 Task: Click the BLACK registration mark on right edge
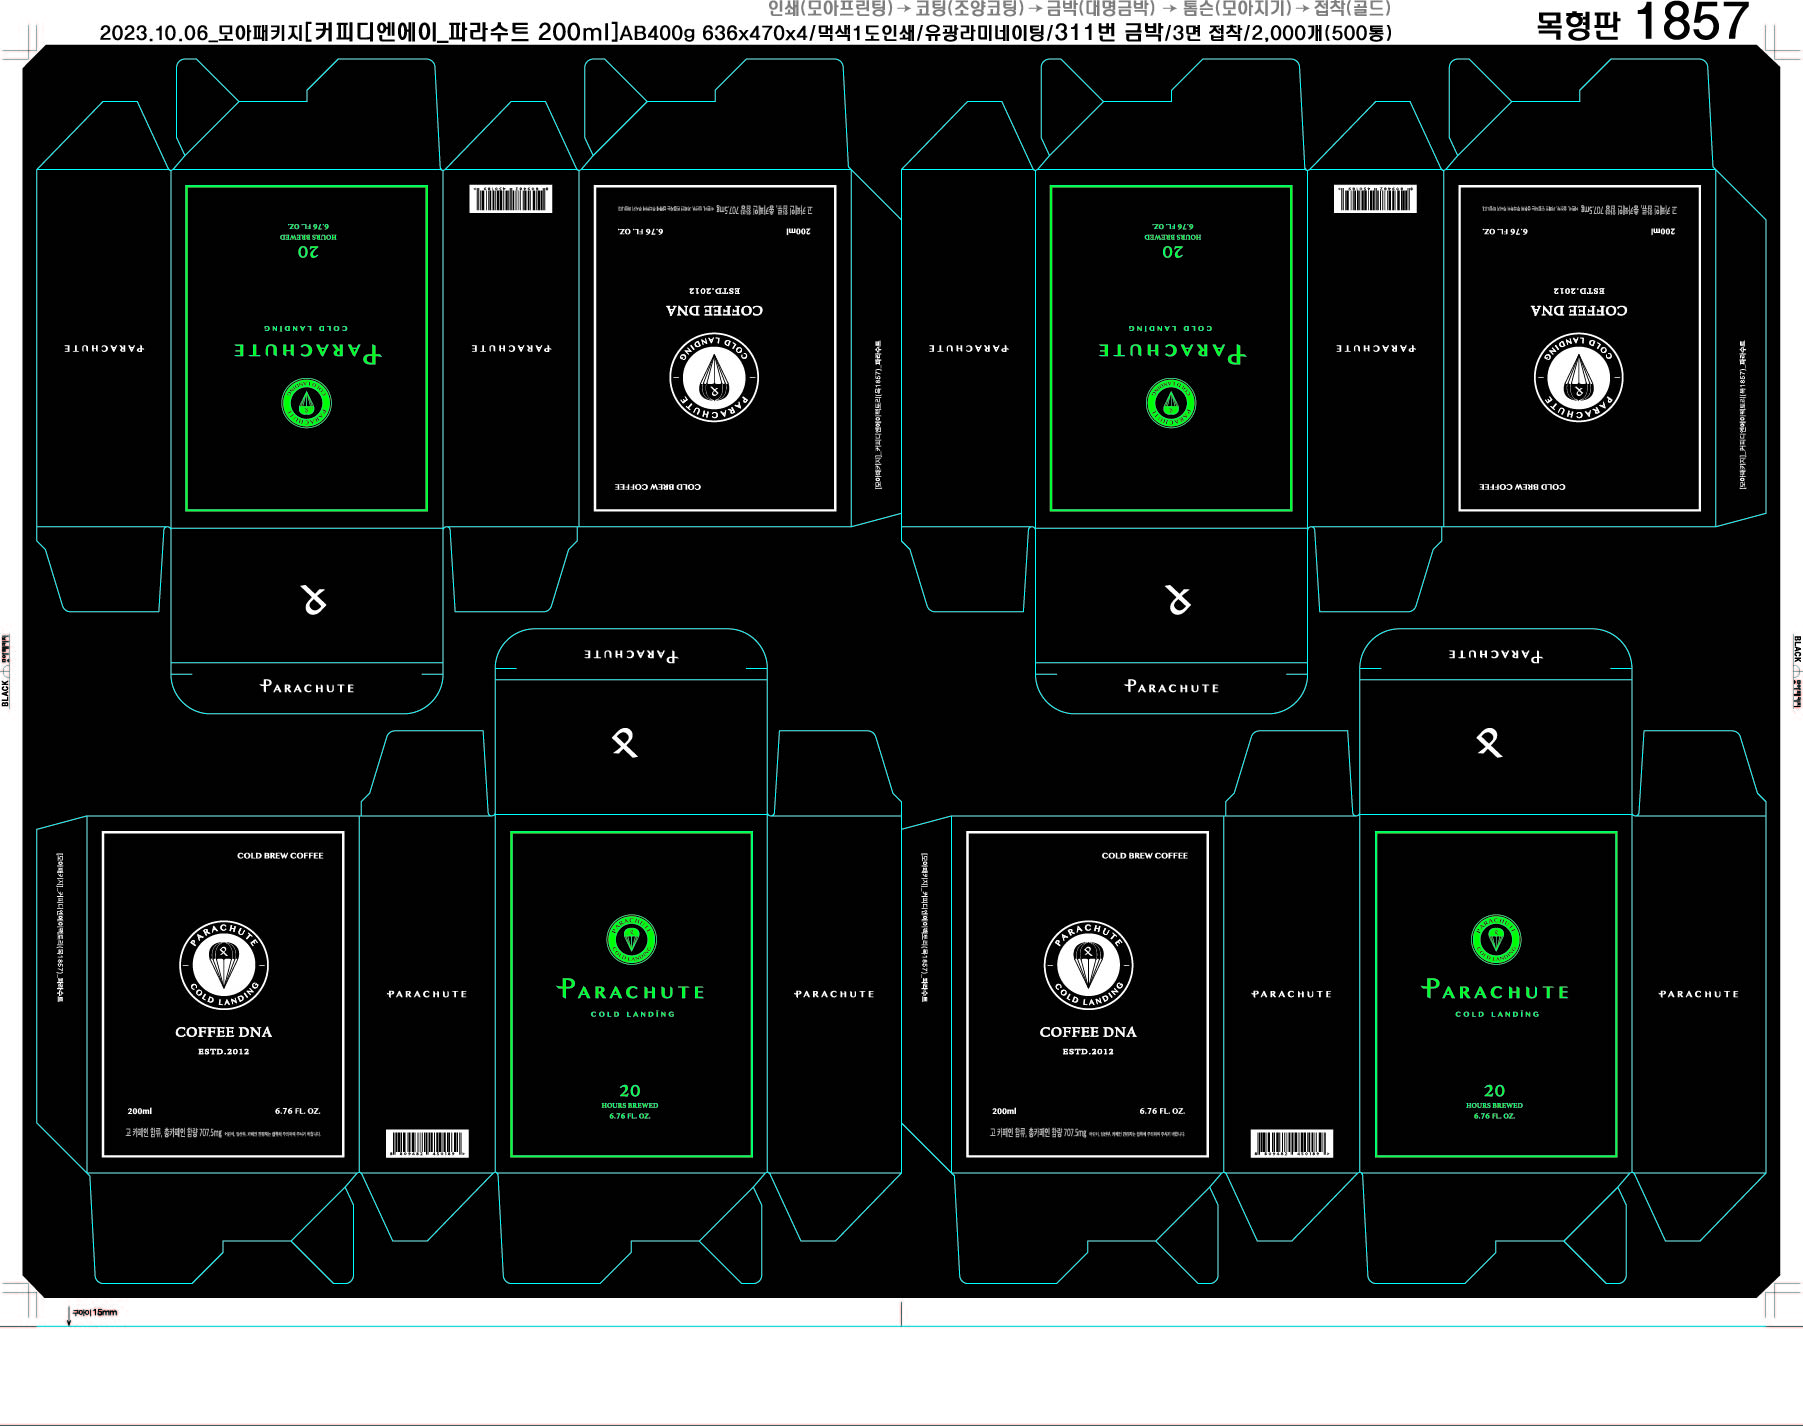[x=1796, y=670]
